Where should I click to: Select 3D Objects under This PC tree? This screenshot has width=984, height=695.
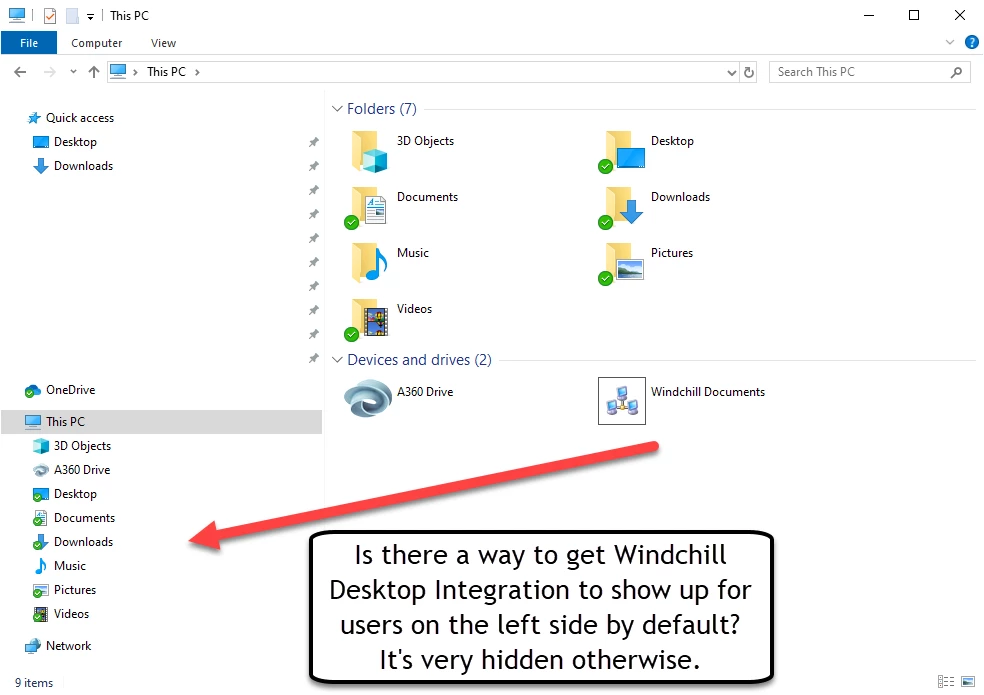[72, 446]
